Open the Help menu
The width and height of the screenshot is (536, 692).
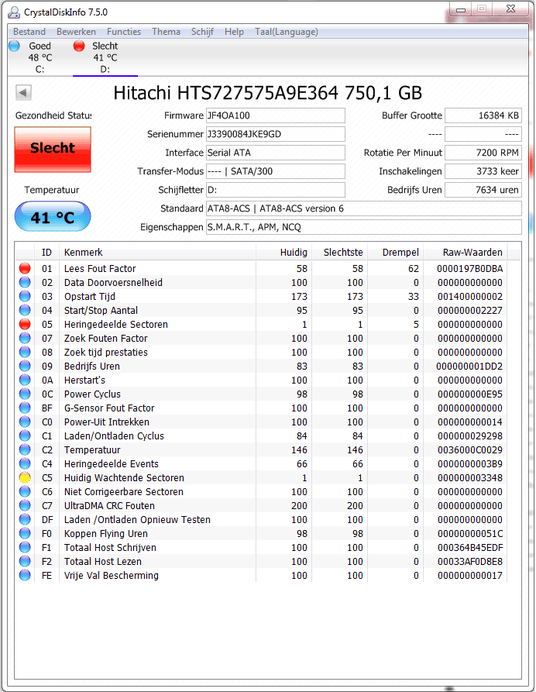234,32
